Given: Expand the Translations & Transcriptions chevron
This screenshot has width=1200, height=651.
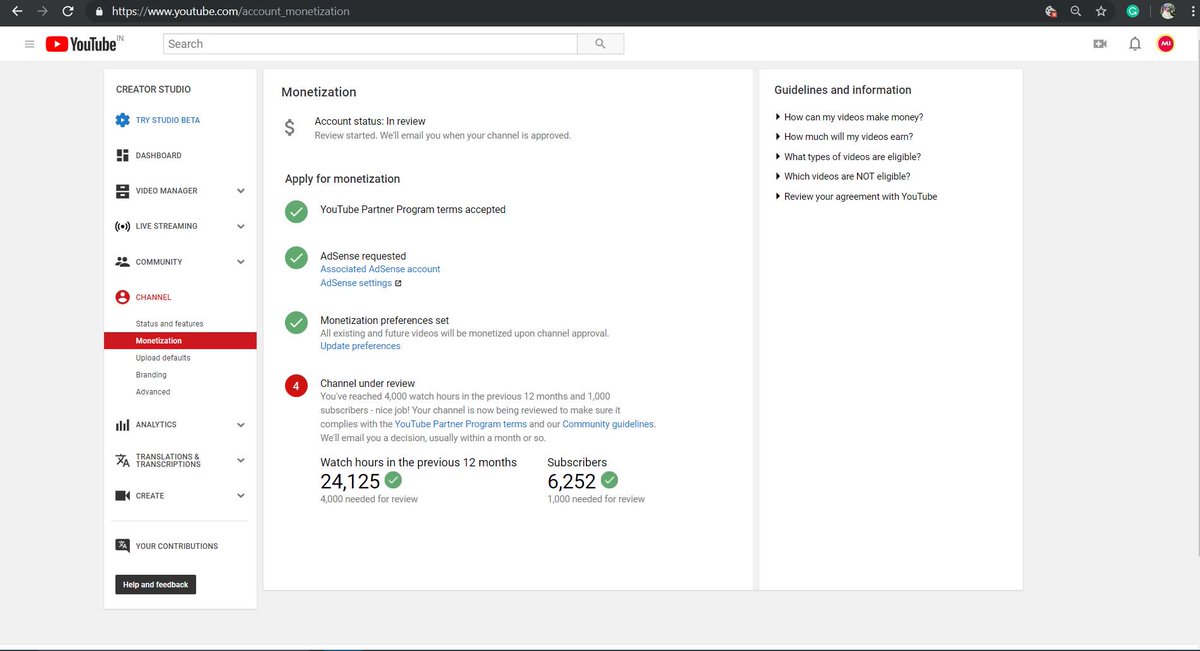Looking at the screenshot, I should (x=241, y=460).
